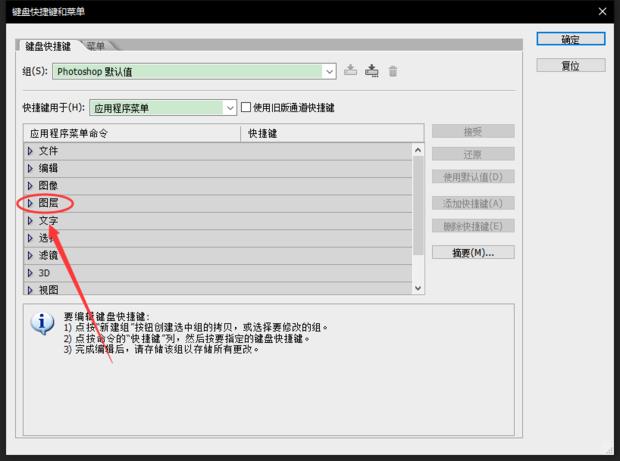Click the scrollbar down arrow in command list

click(x=418, y=288)
